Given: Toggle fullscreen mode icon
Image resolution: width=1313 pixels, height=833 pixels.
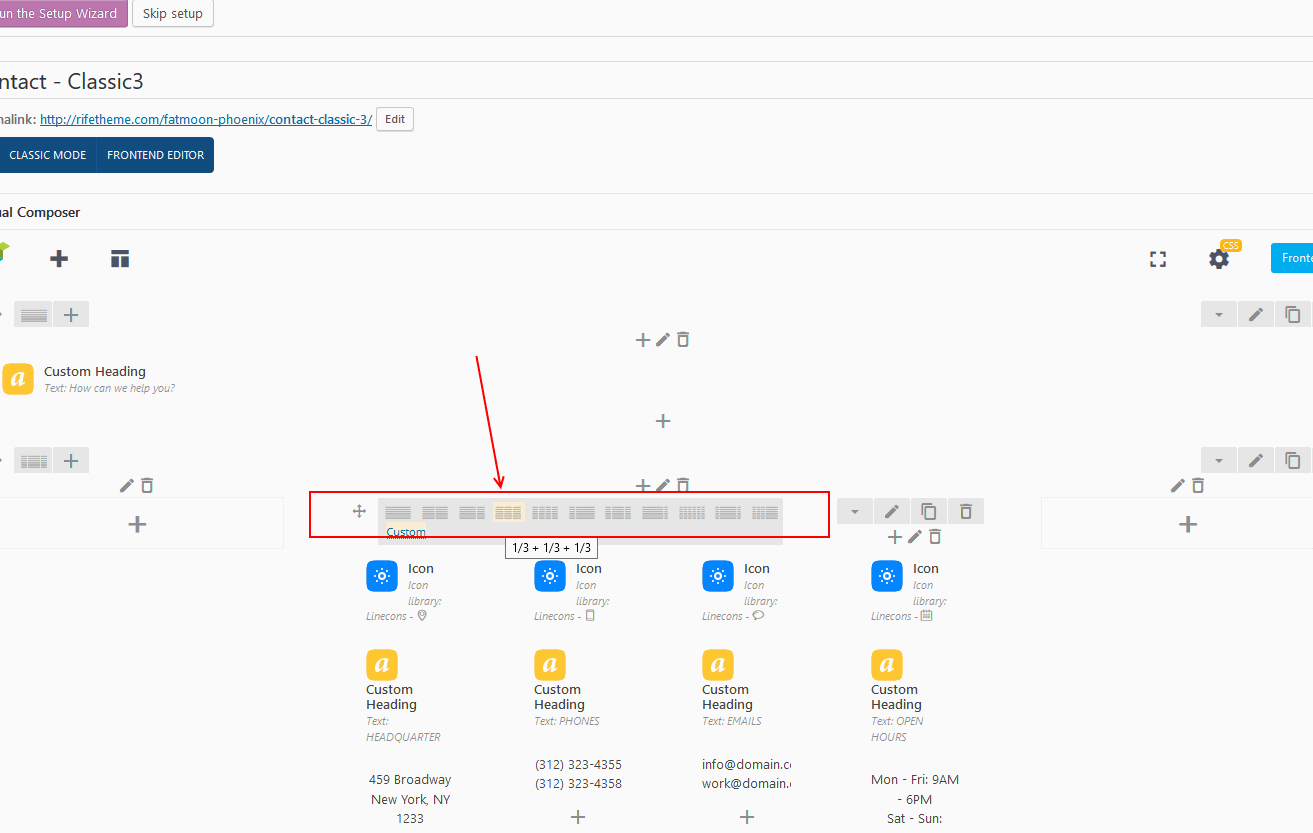Looking at the screenshot, I should [x=1158, y=259].
